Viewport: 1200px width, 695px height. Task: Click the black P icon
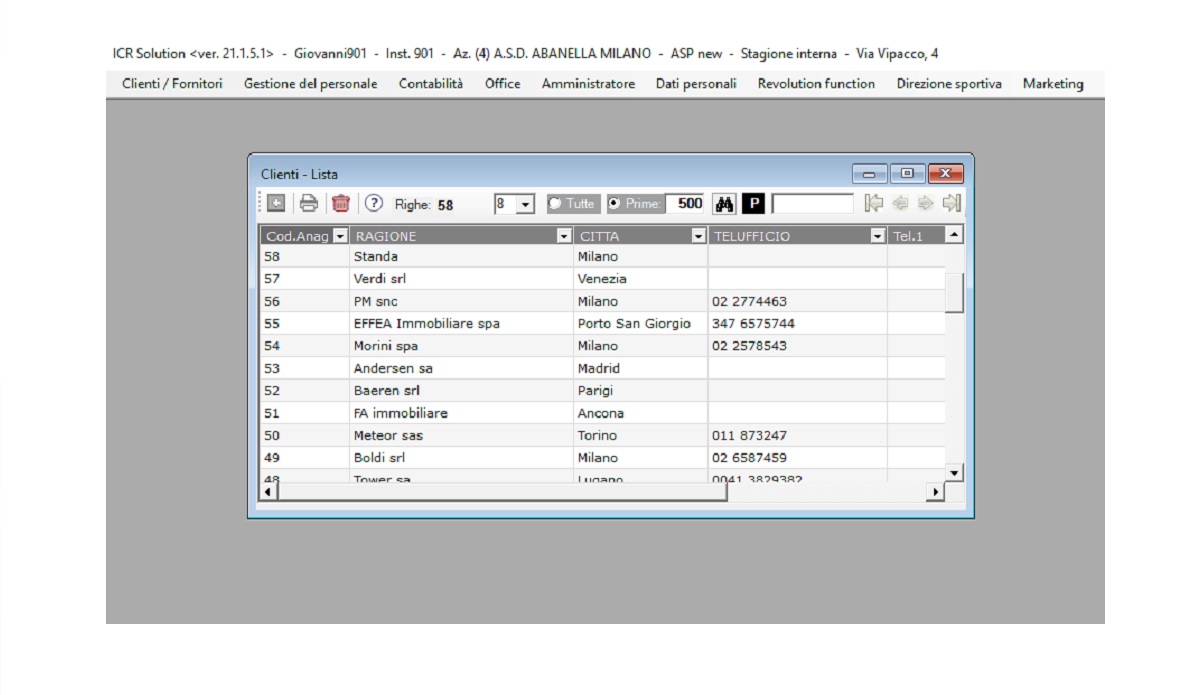754,204
